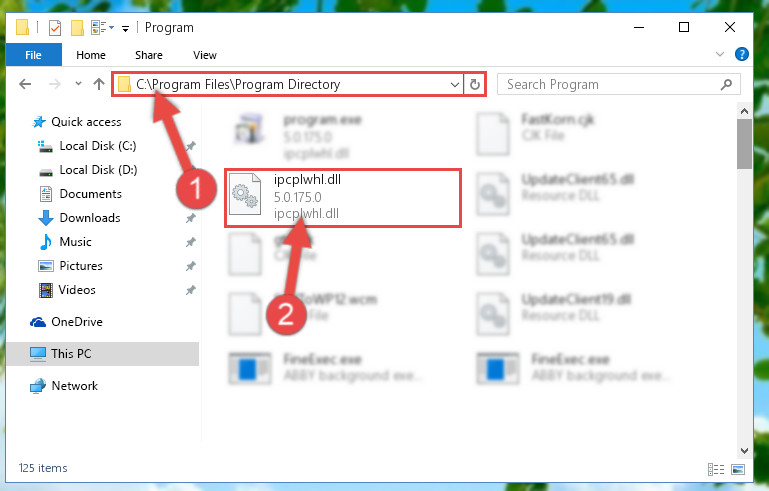Minimize the Program window
The width and height of the screenshot is (769, 491).
click(x=639, y=27)
